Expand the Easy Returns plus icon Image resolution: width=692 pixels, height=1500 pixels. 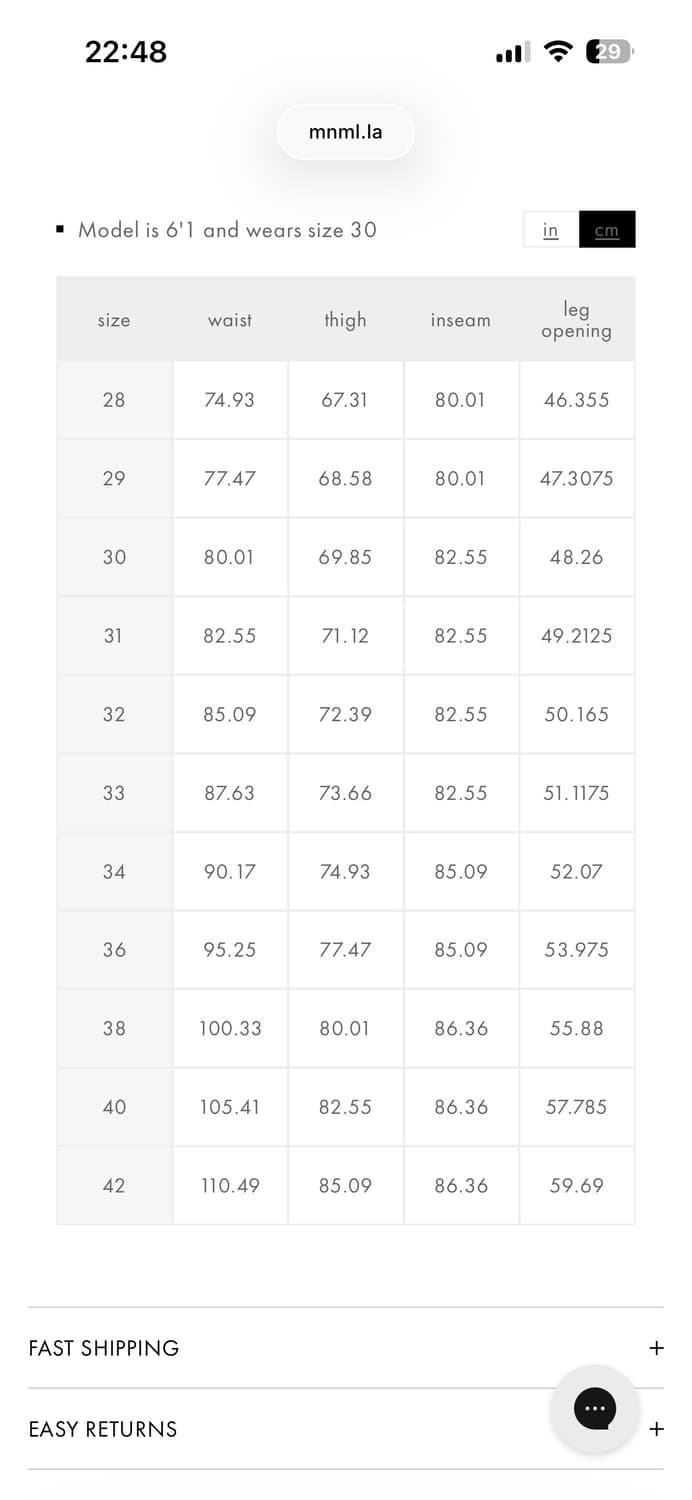656,1429
